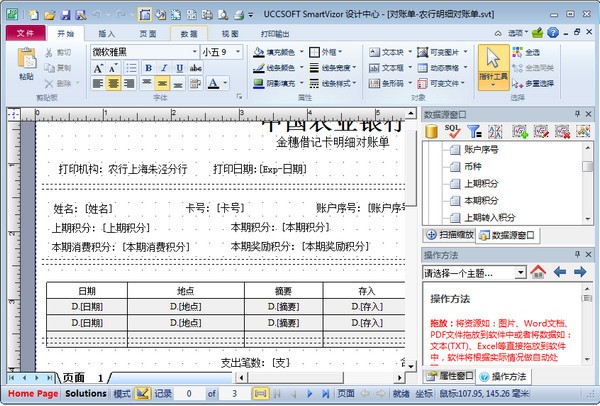Align text to the left
600x406 pixels.
click(x=98, y=83)
